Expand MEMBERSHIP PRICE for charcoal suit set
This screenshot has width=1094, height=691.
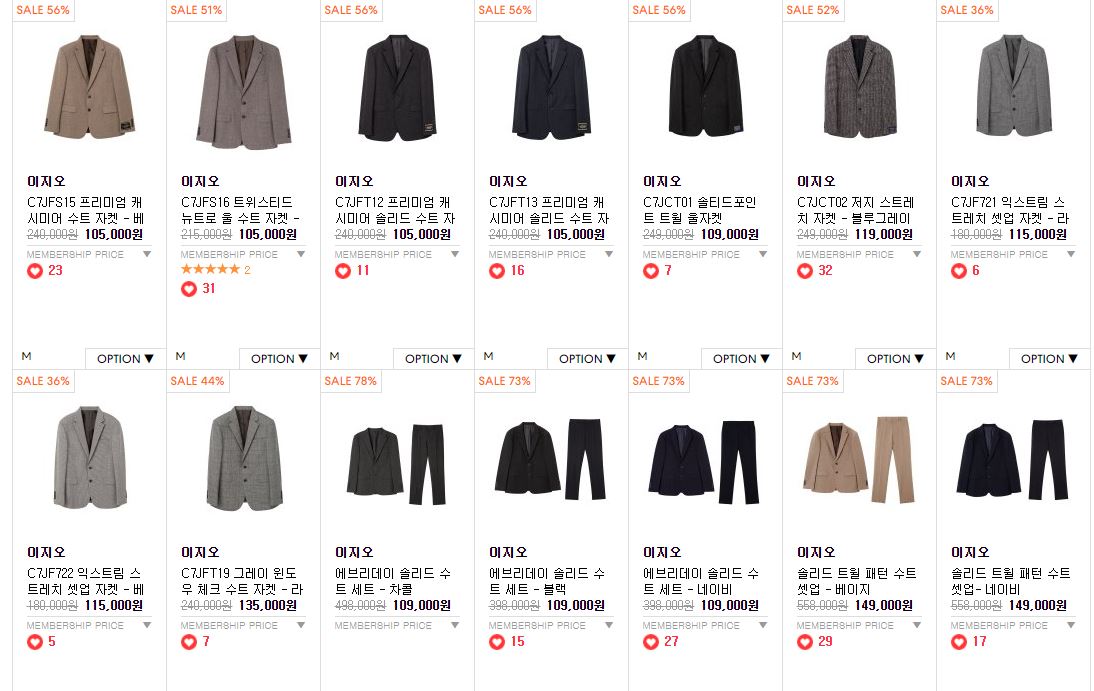[x=397, y=625]
